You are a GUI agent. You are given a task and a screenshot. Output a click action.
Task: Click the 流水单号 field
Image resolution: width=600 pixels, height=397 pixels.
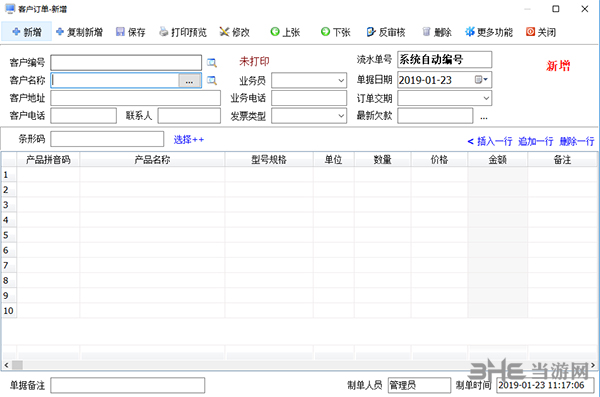pyautogui.click(x=444, y=60)
